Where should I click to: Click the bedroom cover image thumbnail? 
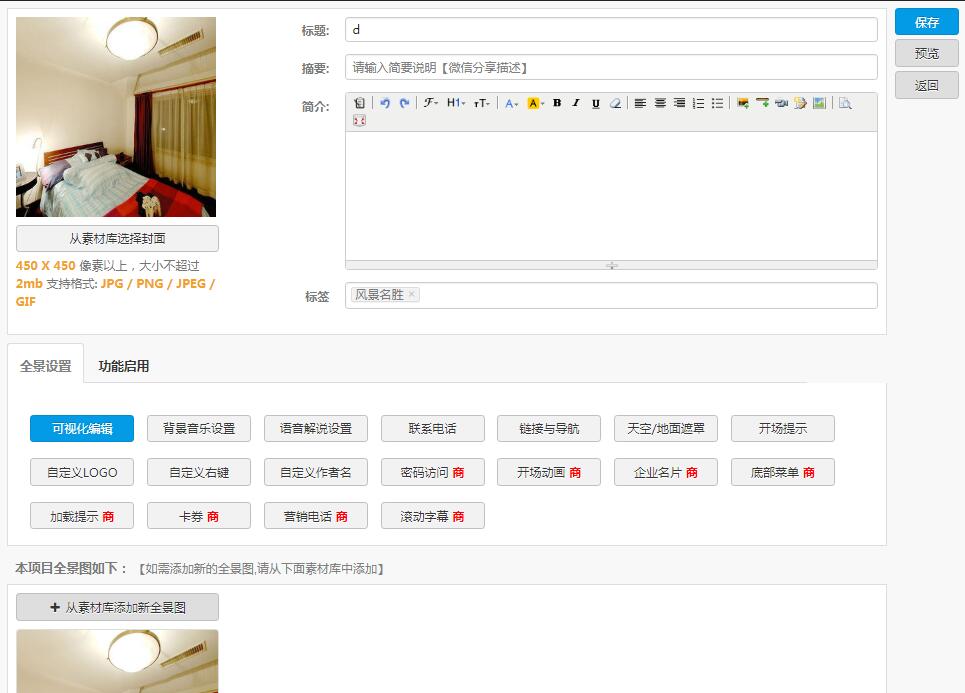point(116,117)
